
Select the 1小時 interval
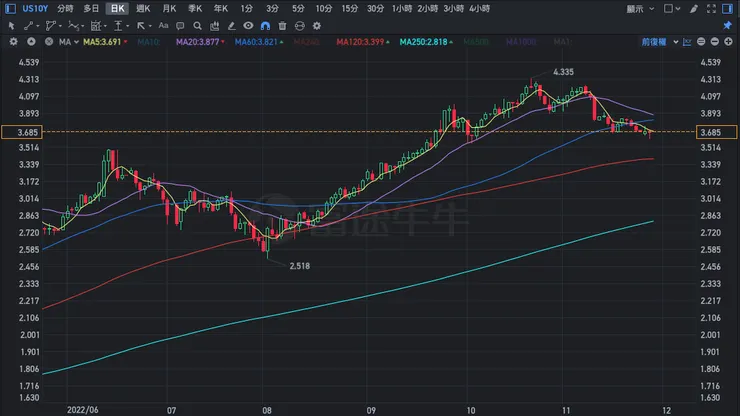pos(402,8)
